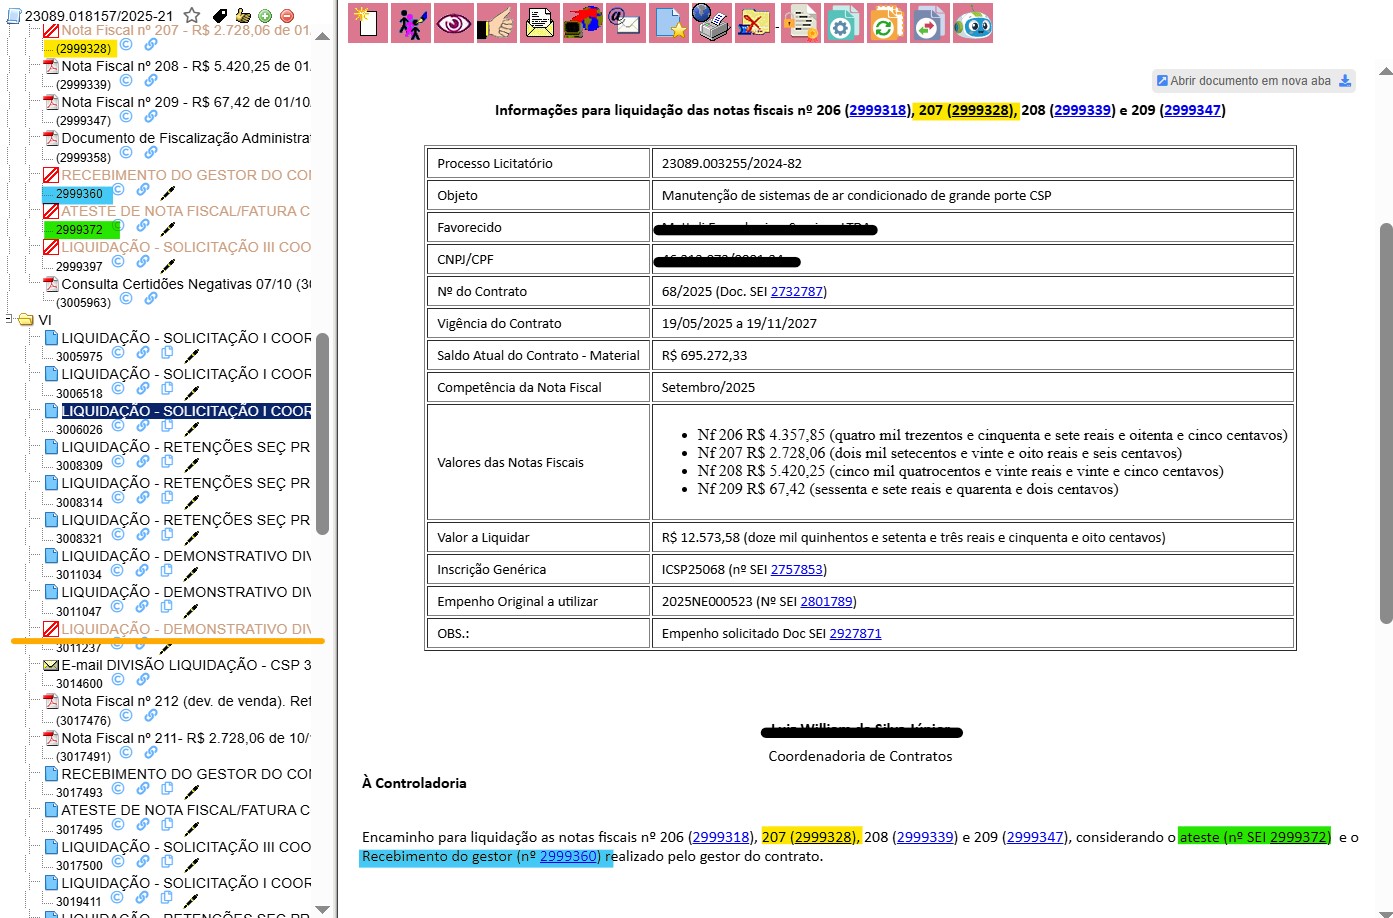Click the printer with globe icon
This screenshot has height=918, width=1393.
coord(712,23)
